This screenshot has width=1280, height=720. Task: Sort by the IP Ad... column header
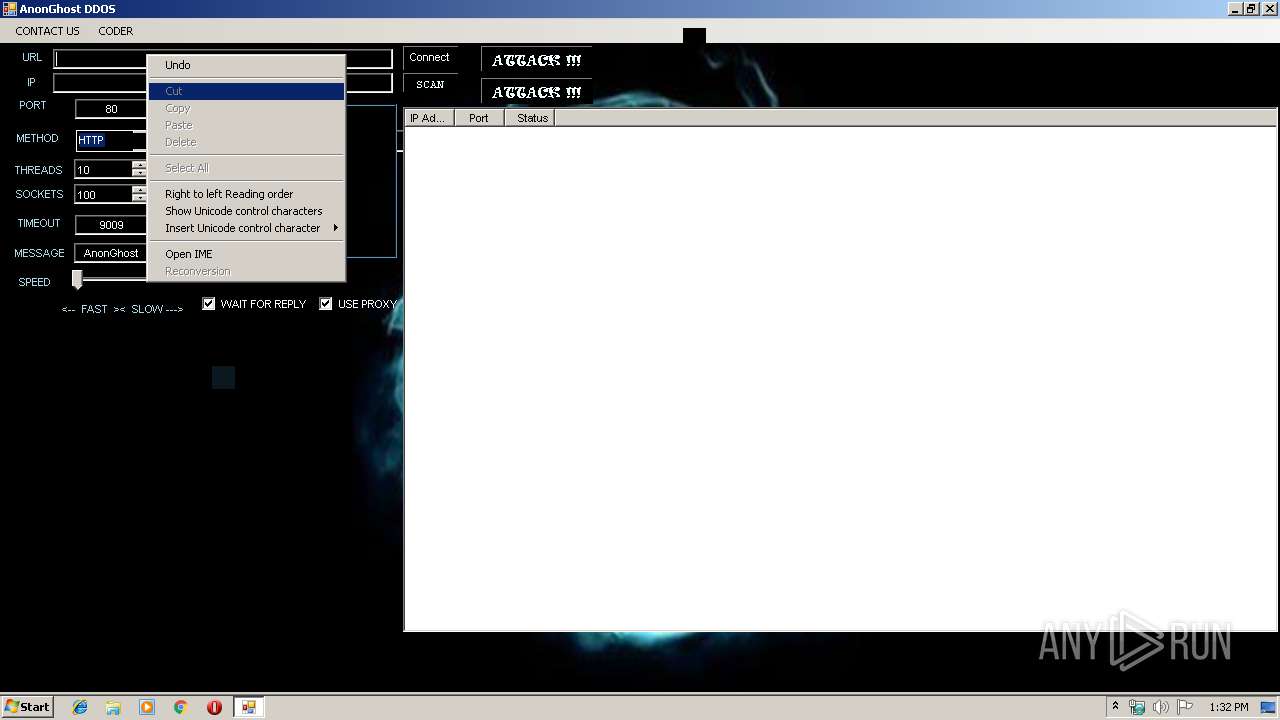pyautogui.click(x=429, y=118)
